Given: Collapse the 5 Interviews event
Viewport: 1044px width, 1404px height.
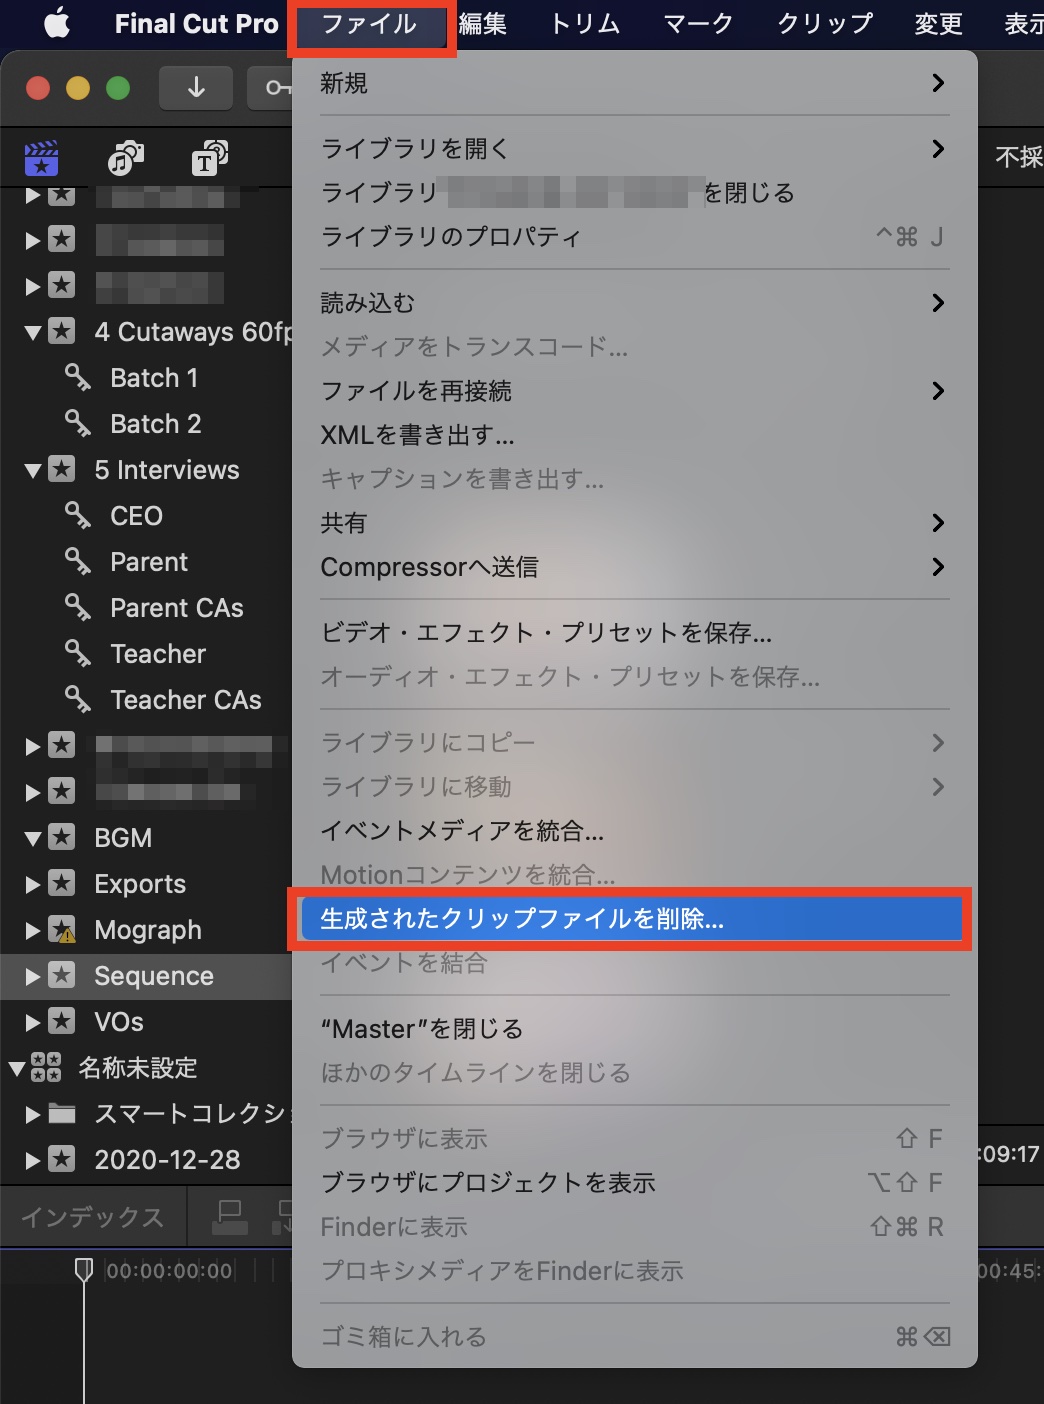Looking at the screenshot, I should 33,470.
